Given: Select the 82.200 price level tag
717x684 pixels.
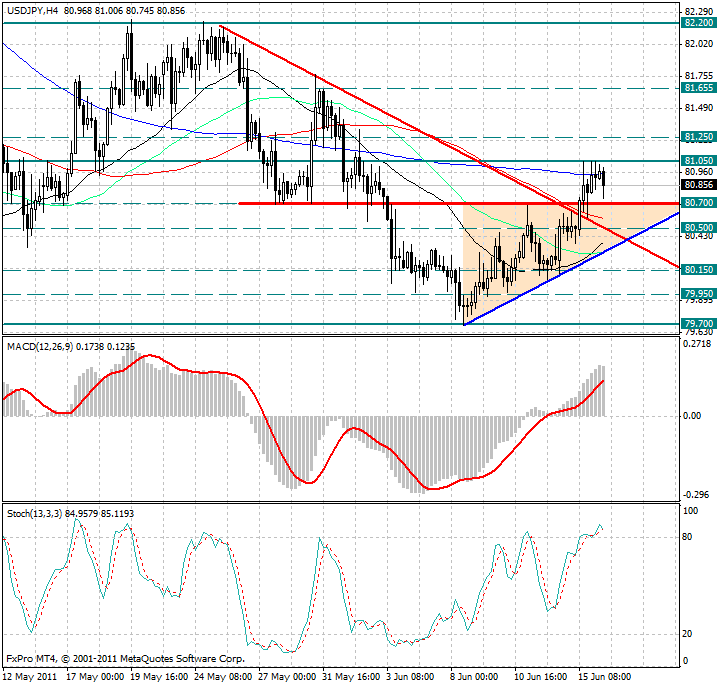Looking at the screenshot, I should (x=697, y=22).
